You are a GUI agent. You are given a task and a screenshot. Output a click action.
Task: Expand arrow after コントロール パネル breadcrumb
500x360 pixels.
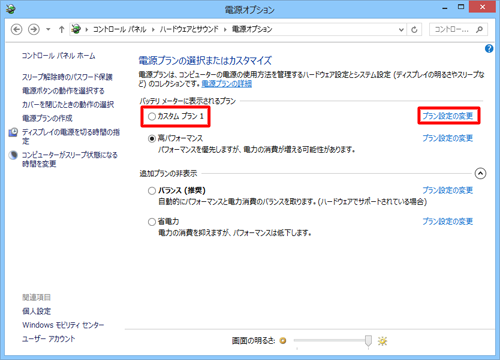153,29
